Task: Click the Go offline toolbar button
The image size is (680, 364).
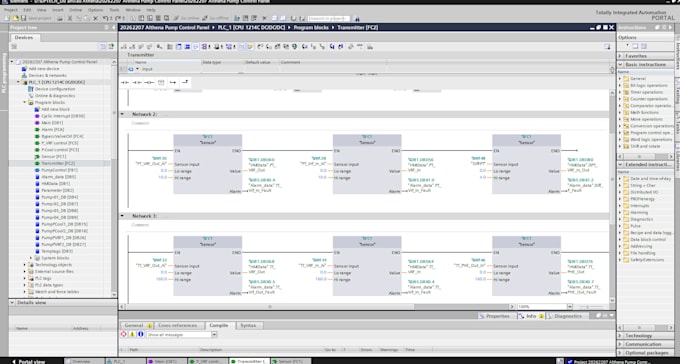Action: [x=215, y=18]
